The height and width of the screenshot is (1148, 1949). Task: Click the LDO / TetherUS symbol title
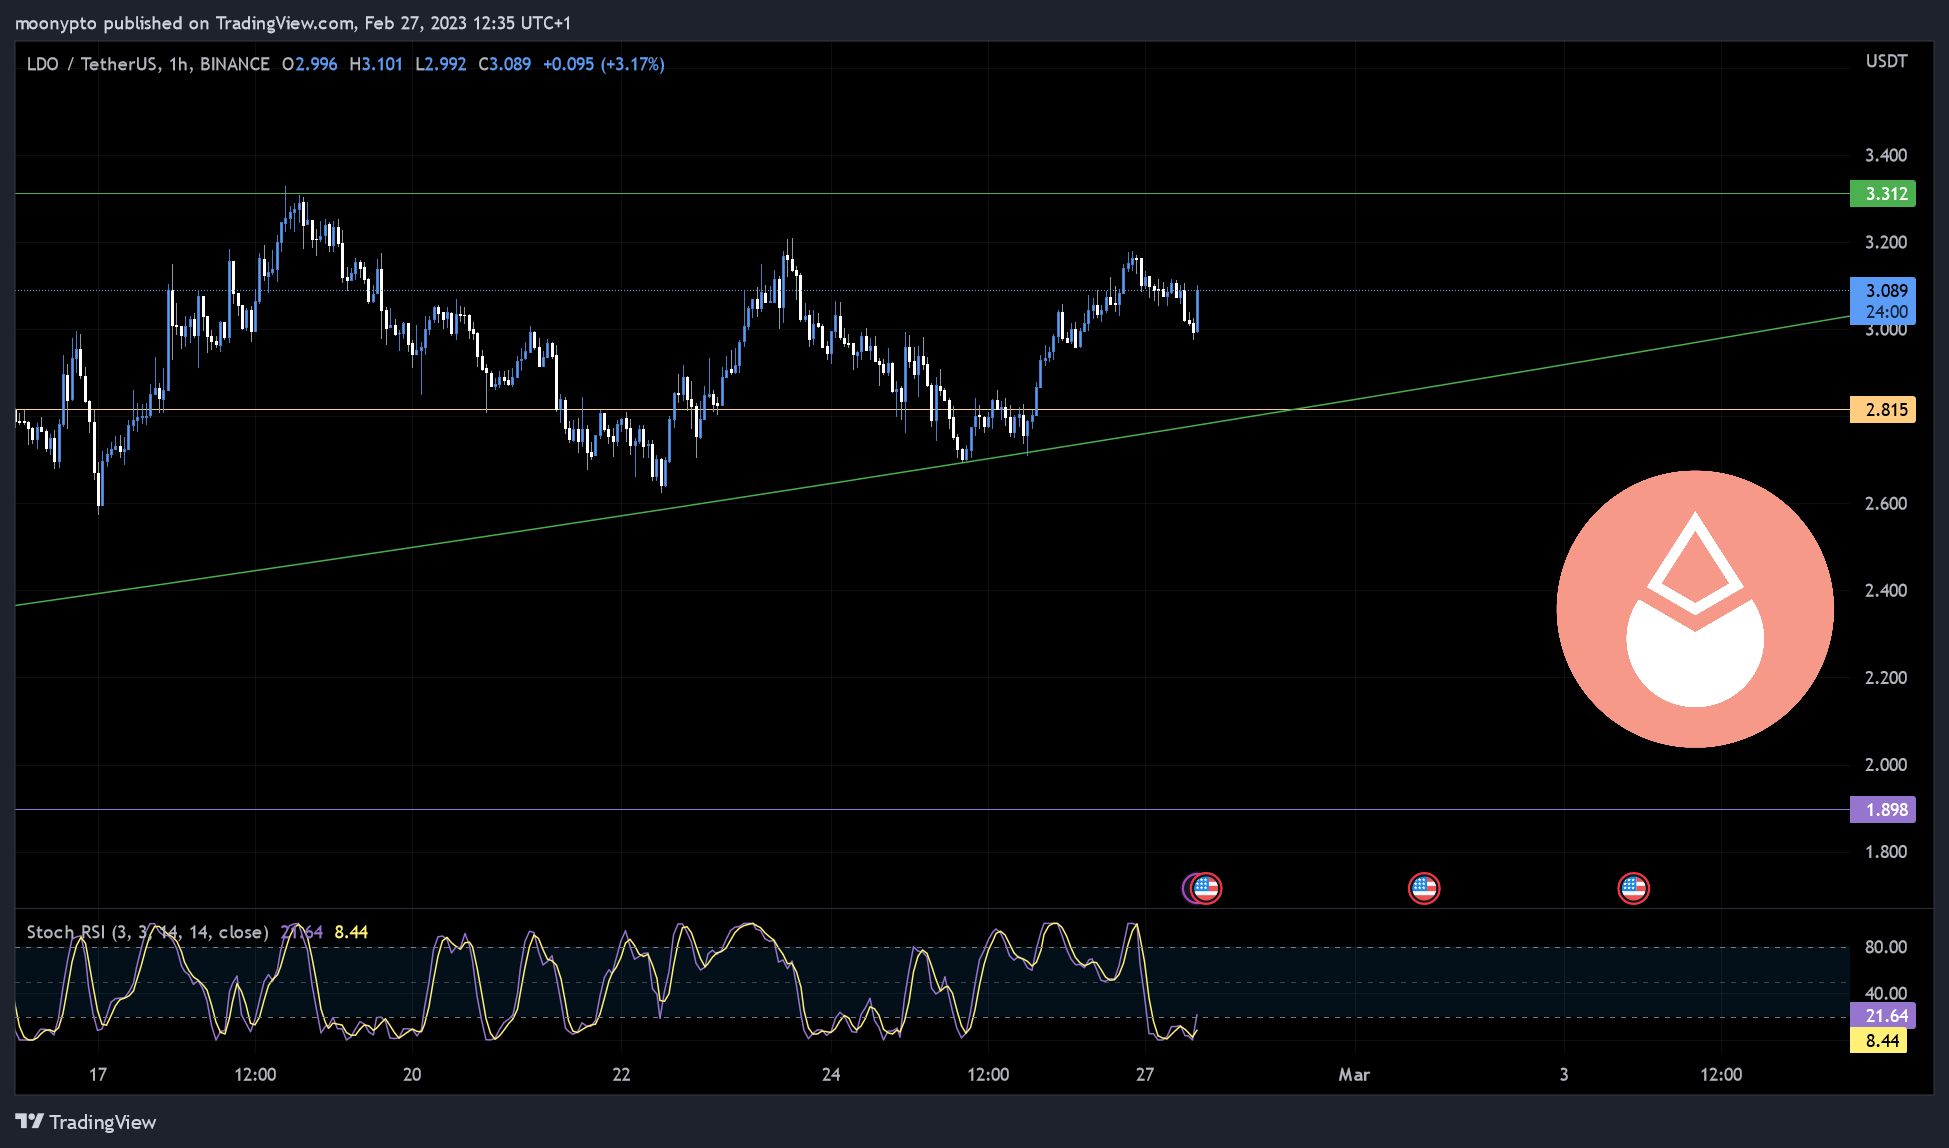tap(148, 64)
